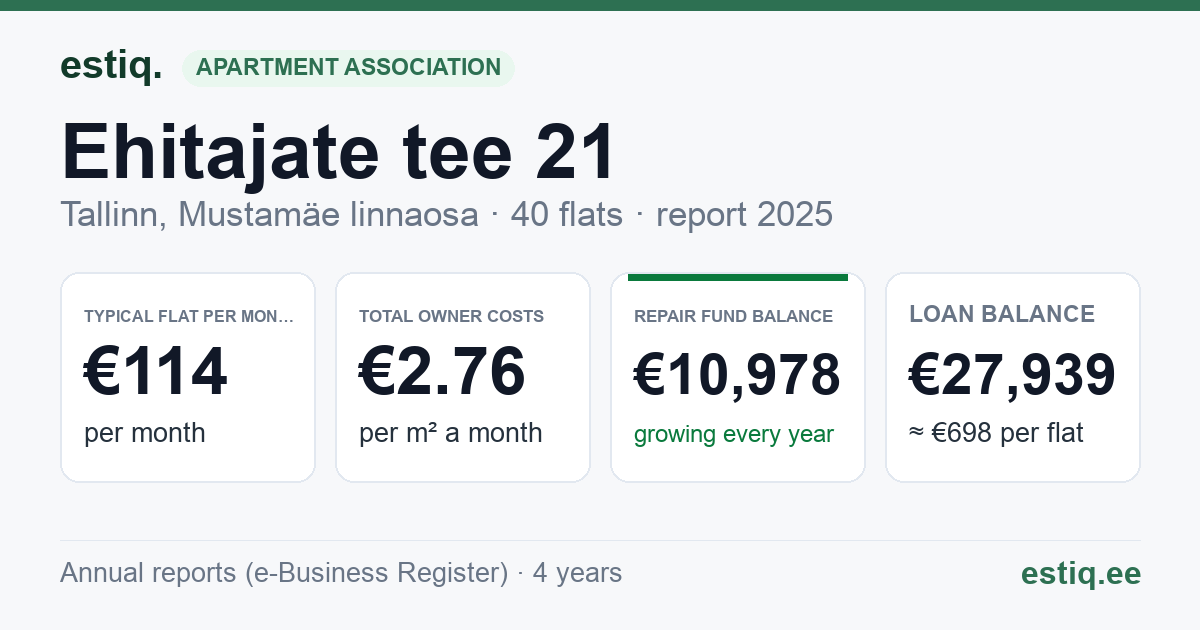Click the €114 value
The height and width of the screenshot is (630, 1200).
(x=156, y=373)
